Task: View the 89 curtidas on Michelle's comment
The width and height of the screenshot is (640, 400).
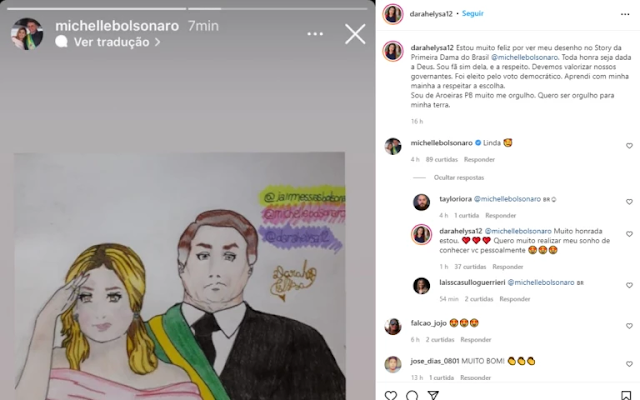Action: pyautogui.click(x=442, y=160)
